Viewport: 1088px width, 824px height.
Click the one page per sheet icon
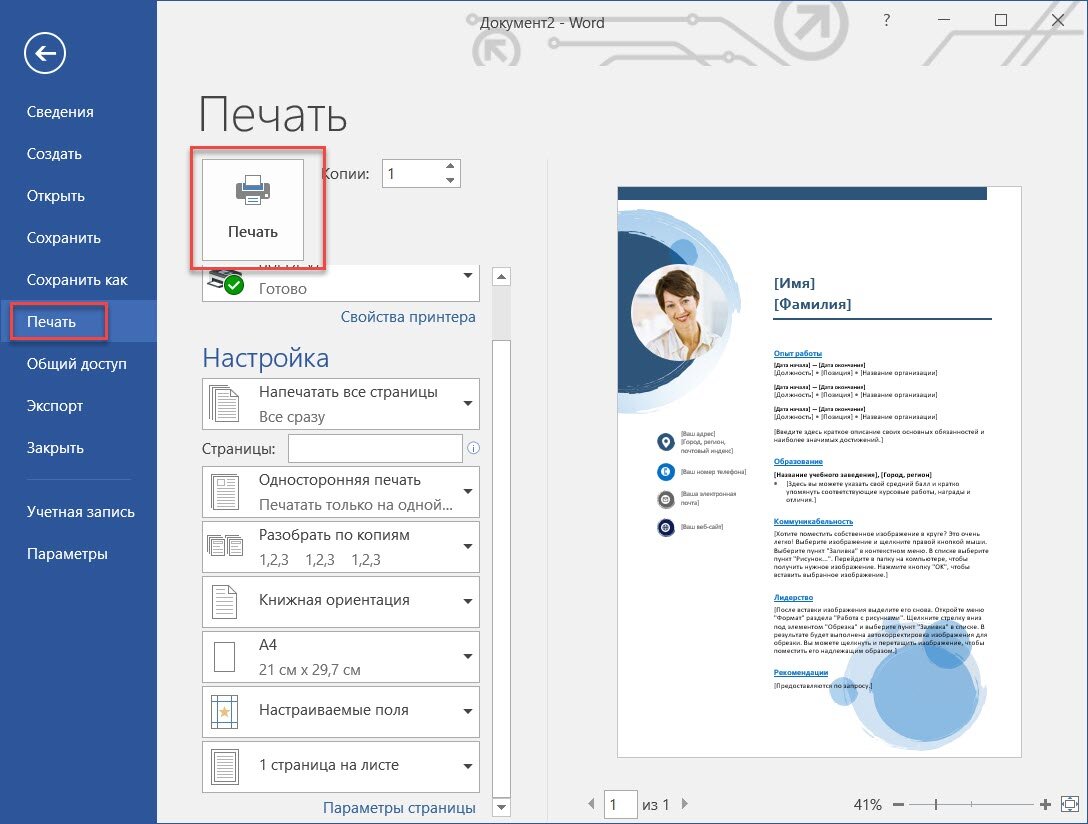[x=224, y=767]
